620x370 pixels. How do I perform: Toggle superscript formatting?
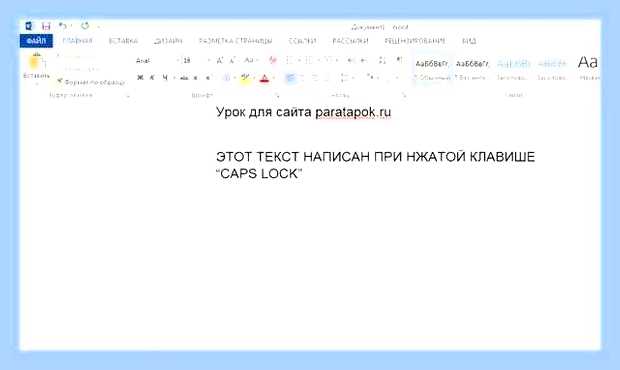(x=208, y=78)
